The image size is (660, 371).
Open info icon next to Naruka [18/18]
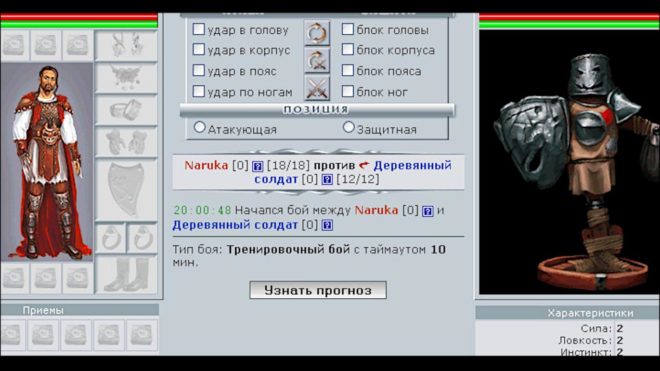[258, 166]
